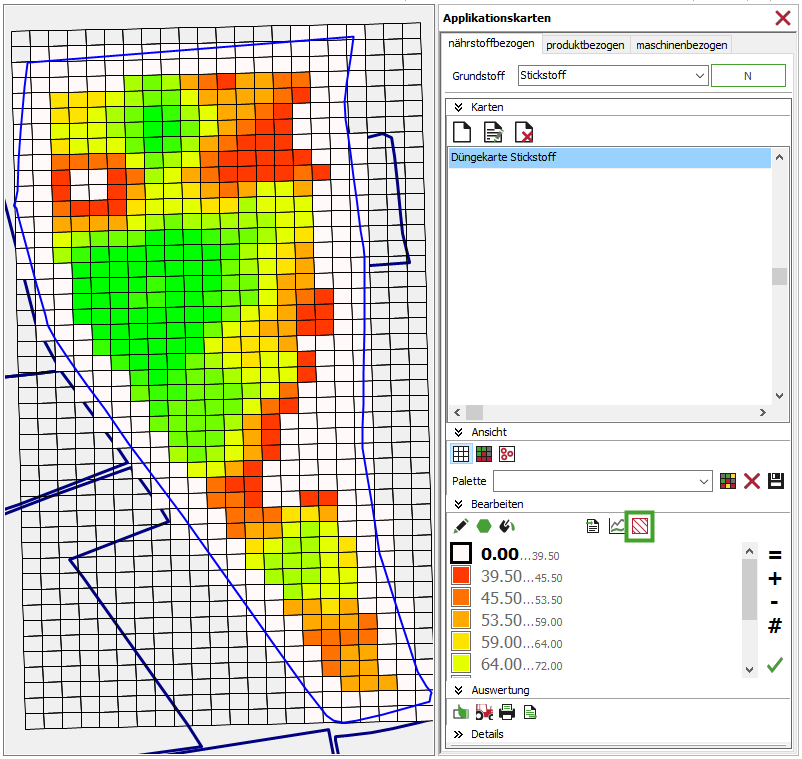Save the palette with floppy disk icon
Image resolution: width=802 pixels, height=759 pixels.
click(x=776, y=481)
